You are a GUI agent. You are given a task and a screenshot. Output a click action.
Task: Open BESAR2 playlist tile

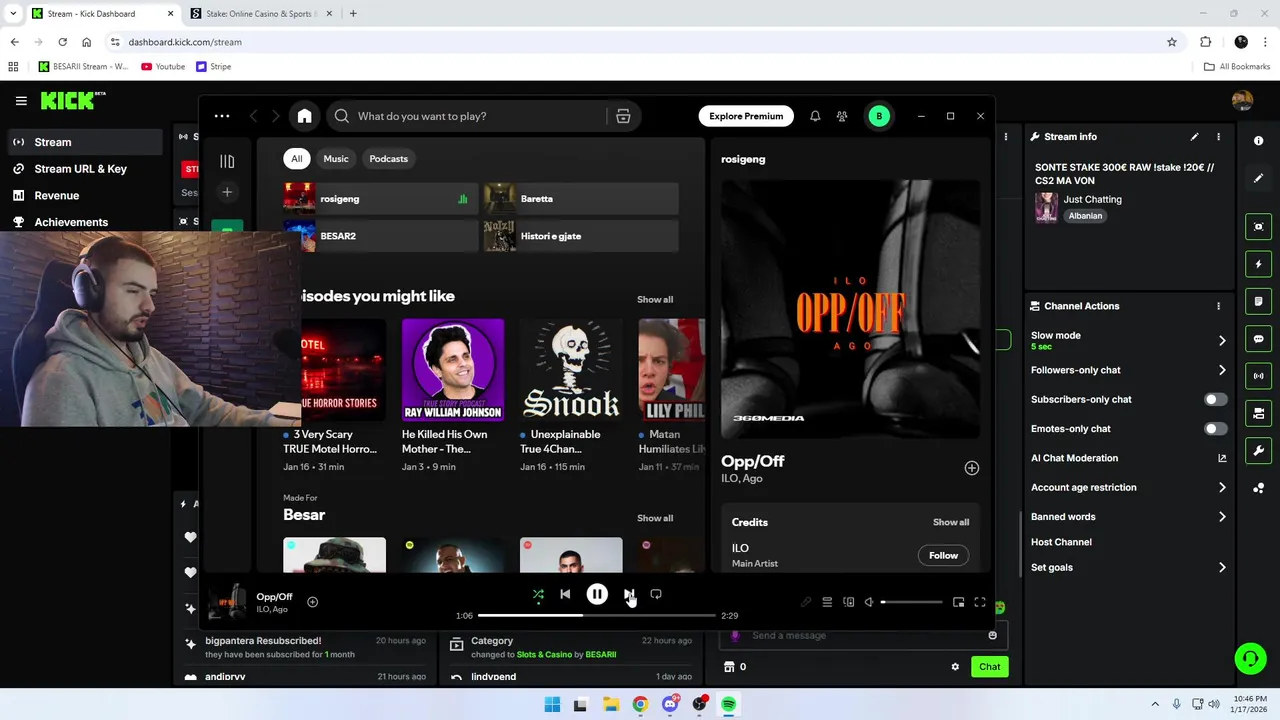coord(380,236)
